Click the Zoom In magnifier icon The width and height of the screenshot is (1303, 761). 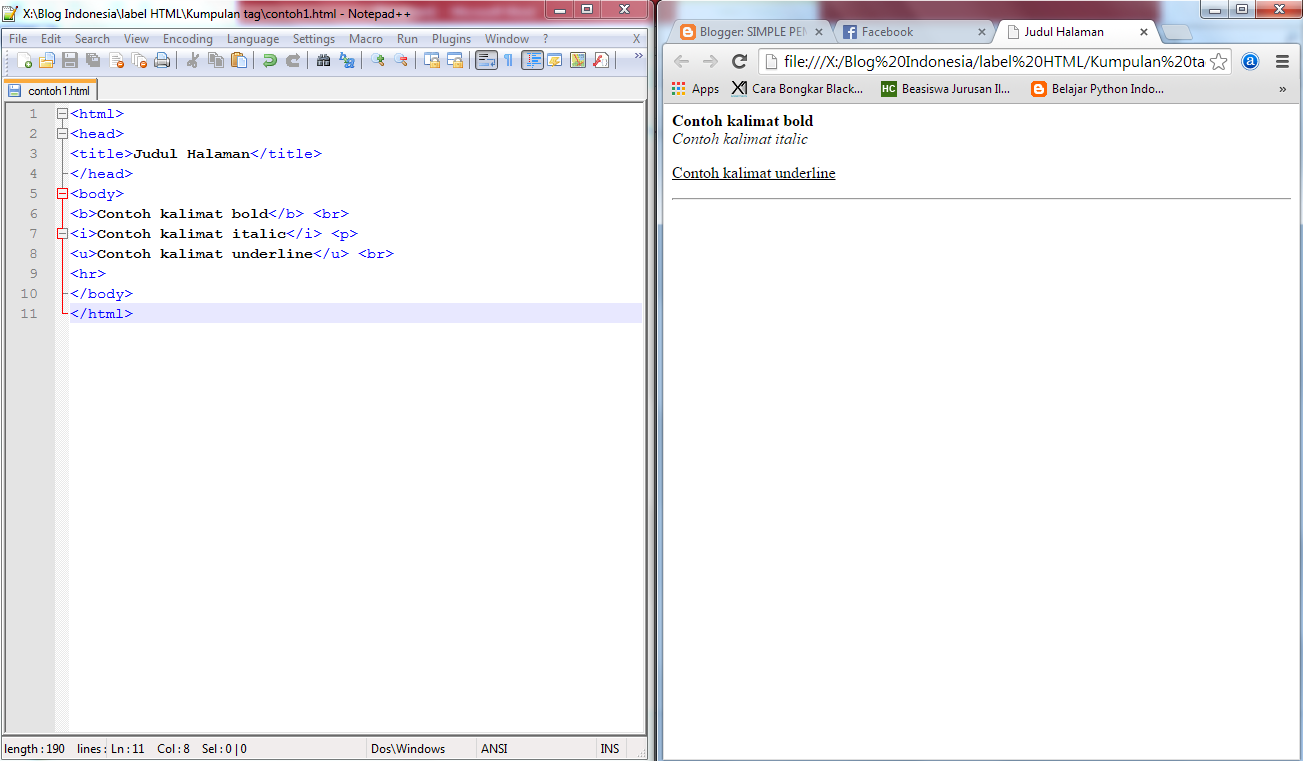[x=378, y=61]
